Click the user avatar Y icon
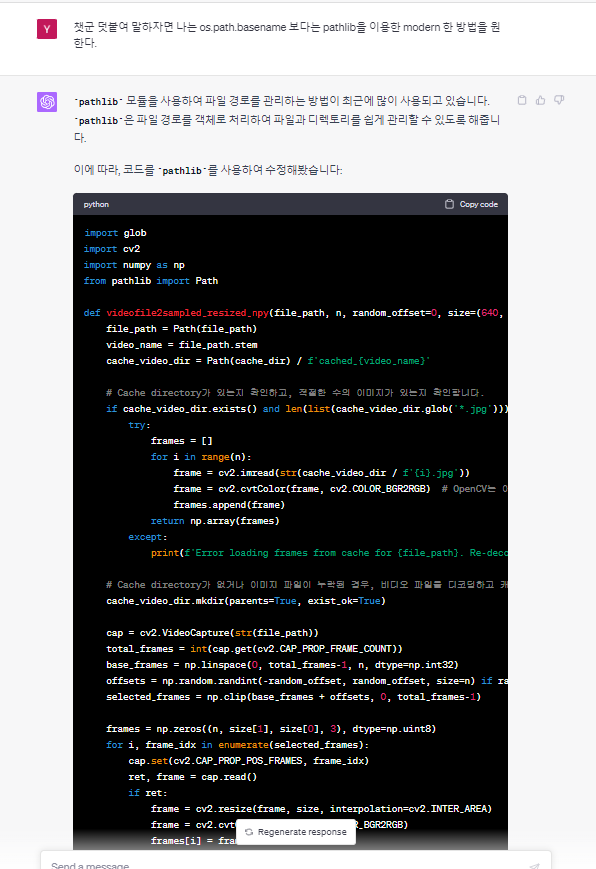 pos(47,29)
